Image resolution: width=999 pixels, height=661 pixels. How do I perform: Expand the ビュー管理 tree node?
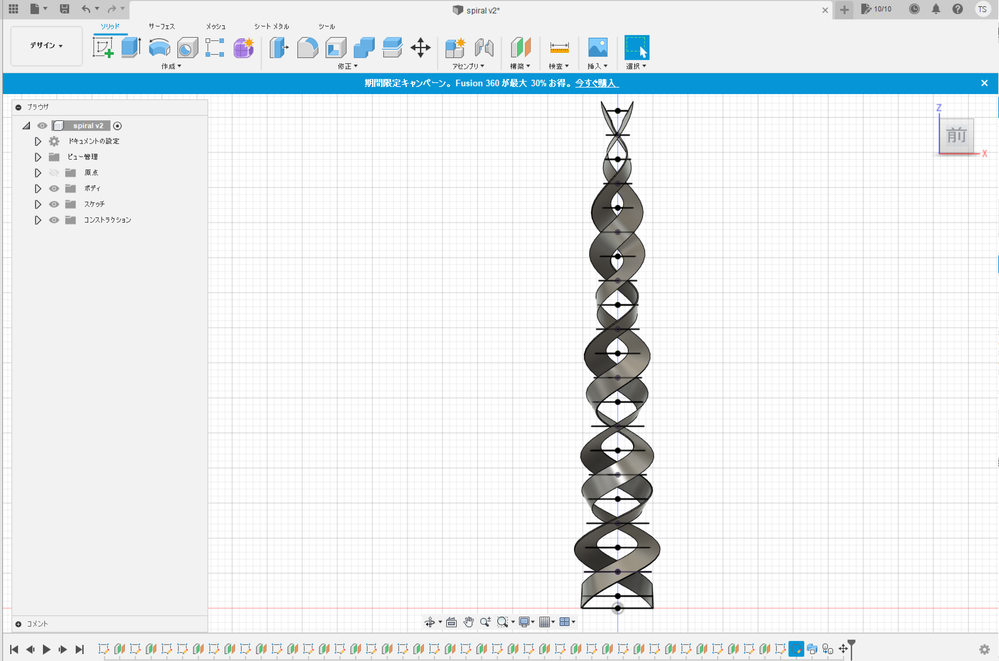(x=38, y=157)
